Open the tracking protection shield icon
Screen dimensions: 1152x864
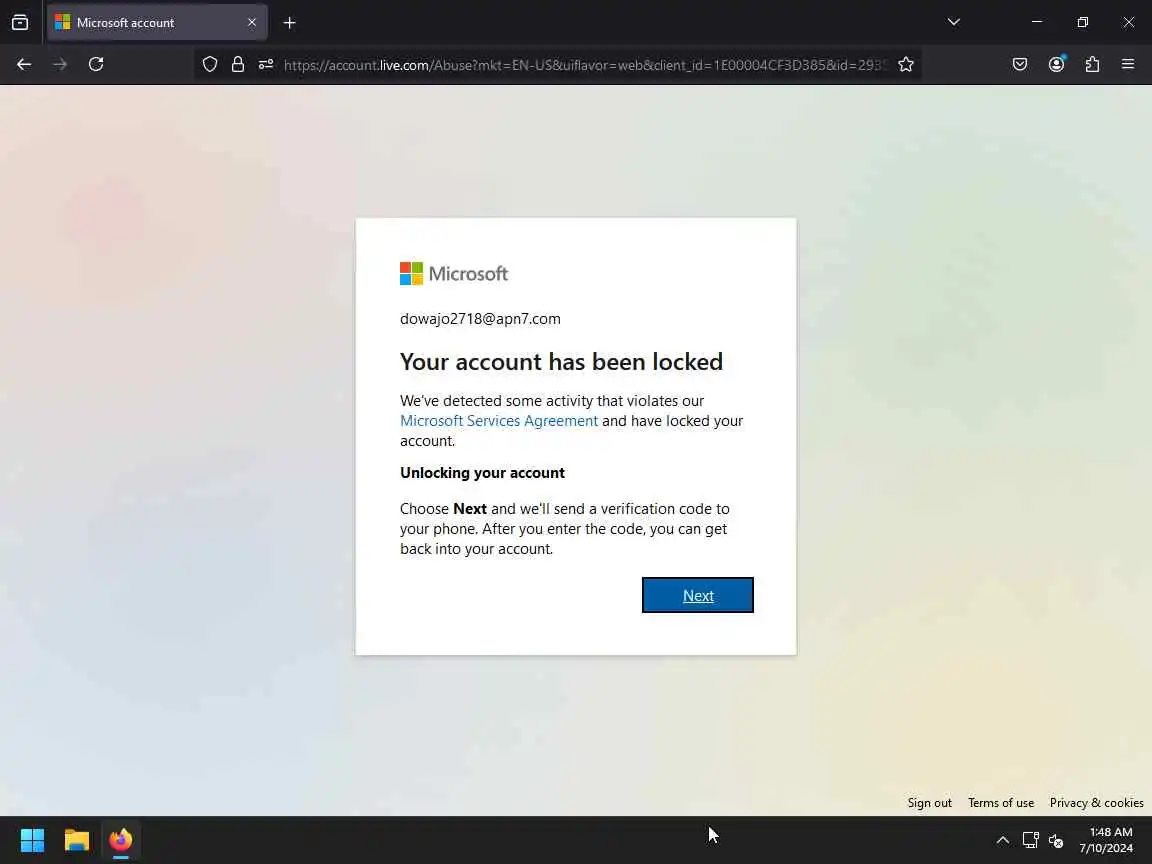pyautogui.click(x=210, y=65)
